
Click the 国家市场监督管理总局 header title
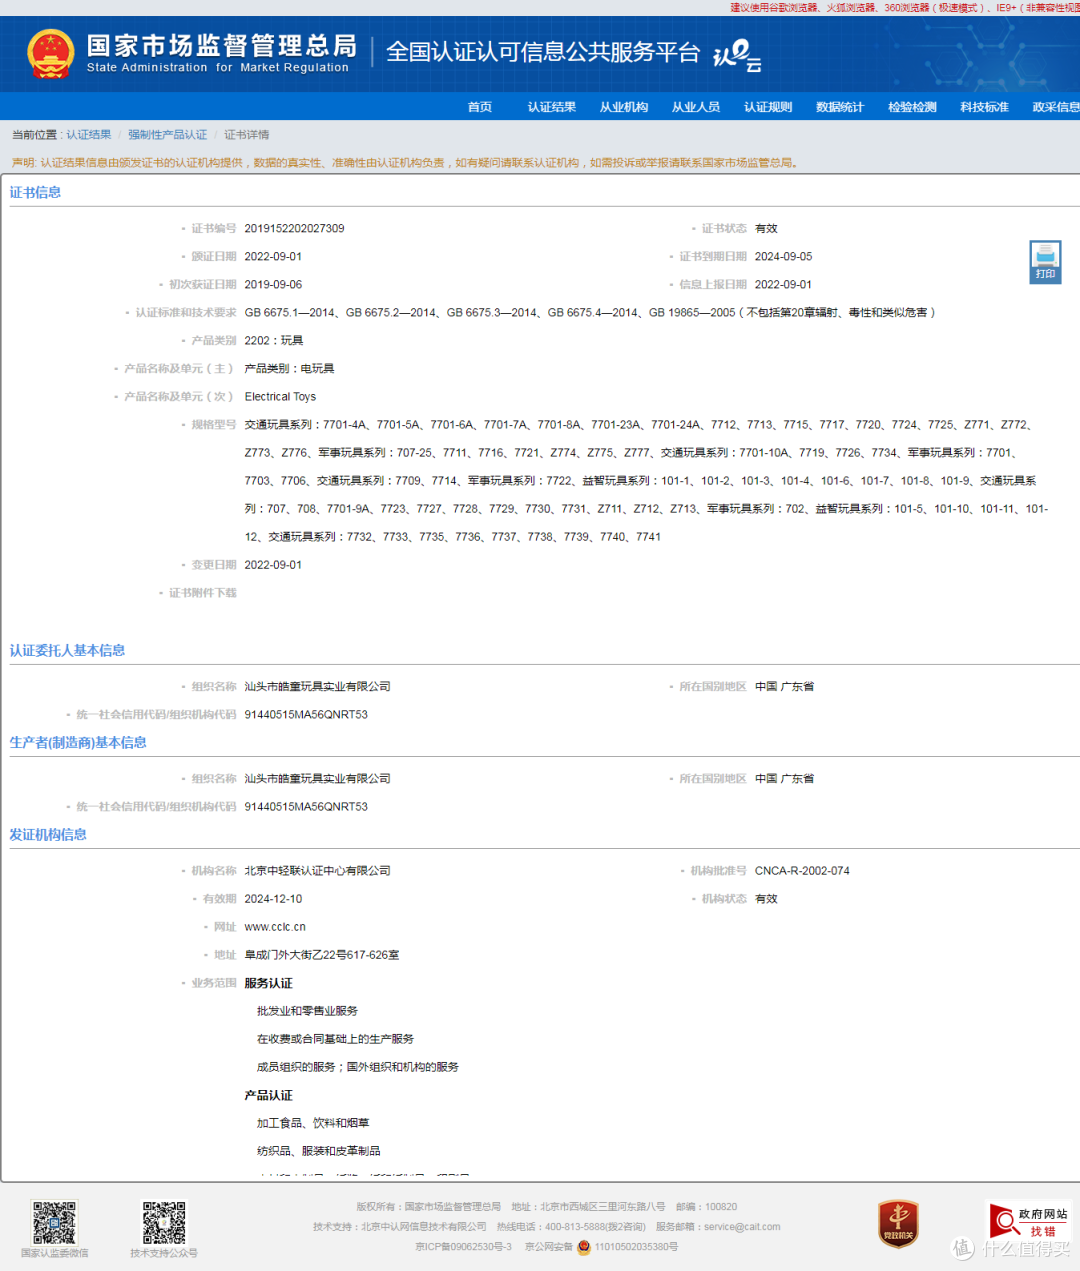click(x=221, y=46)
